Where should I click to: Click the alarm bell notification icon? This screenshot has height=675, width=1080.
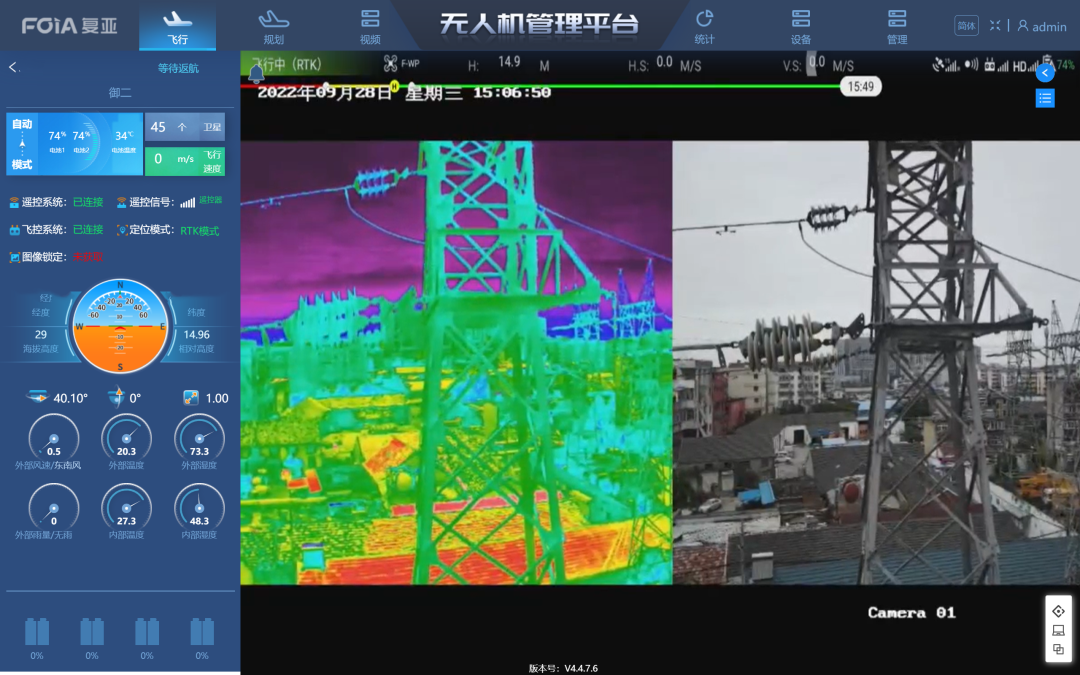(x=256, y=73)
